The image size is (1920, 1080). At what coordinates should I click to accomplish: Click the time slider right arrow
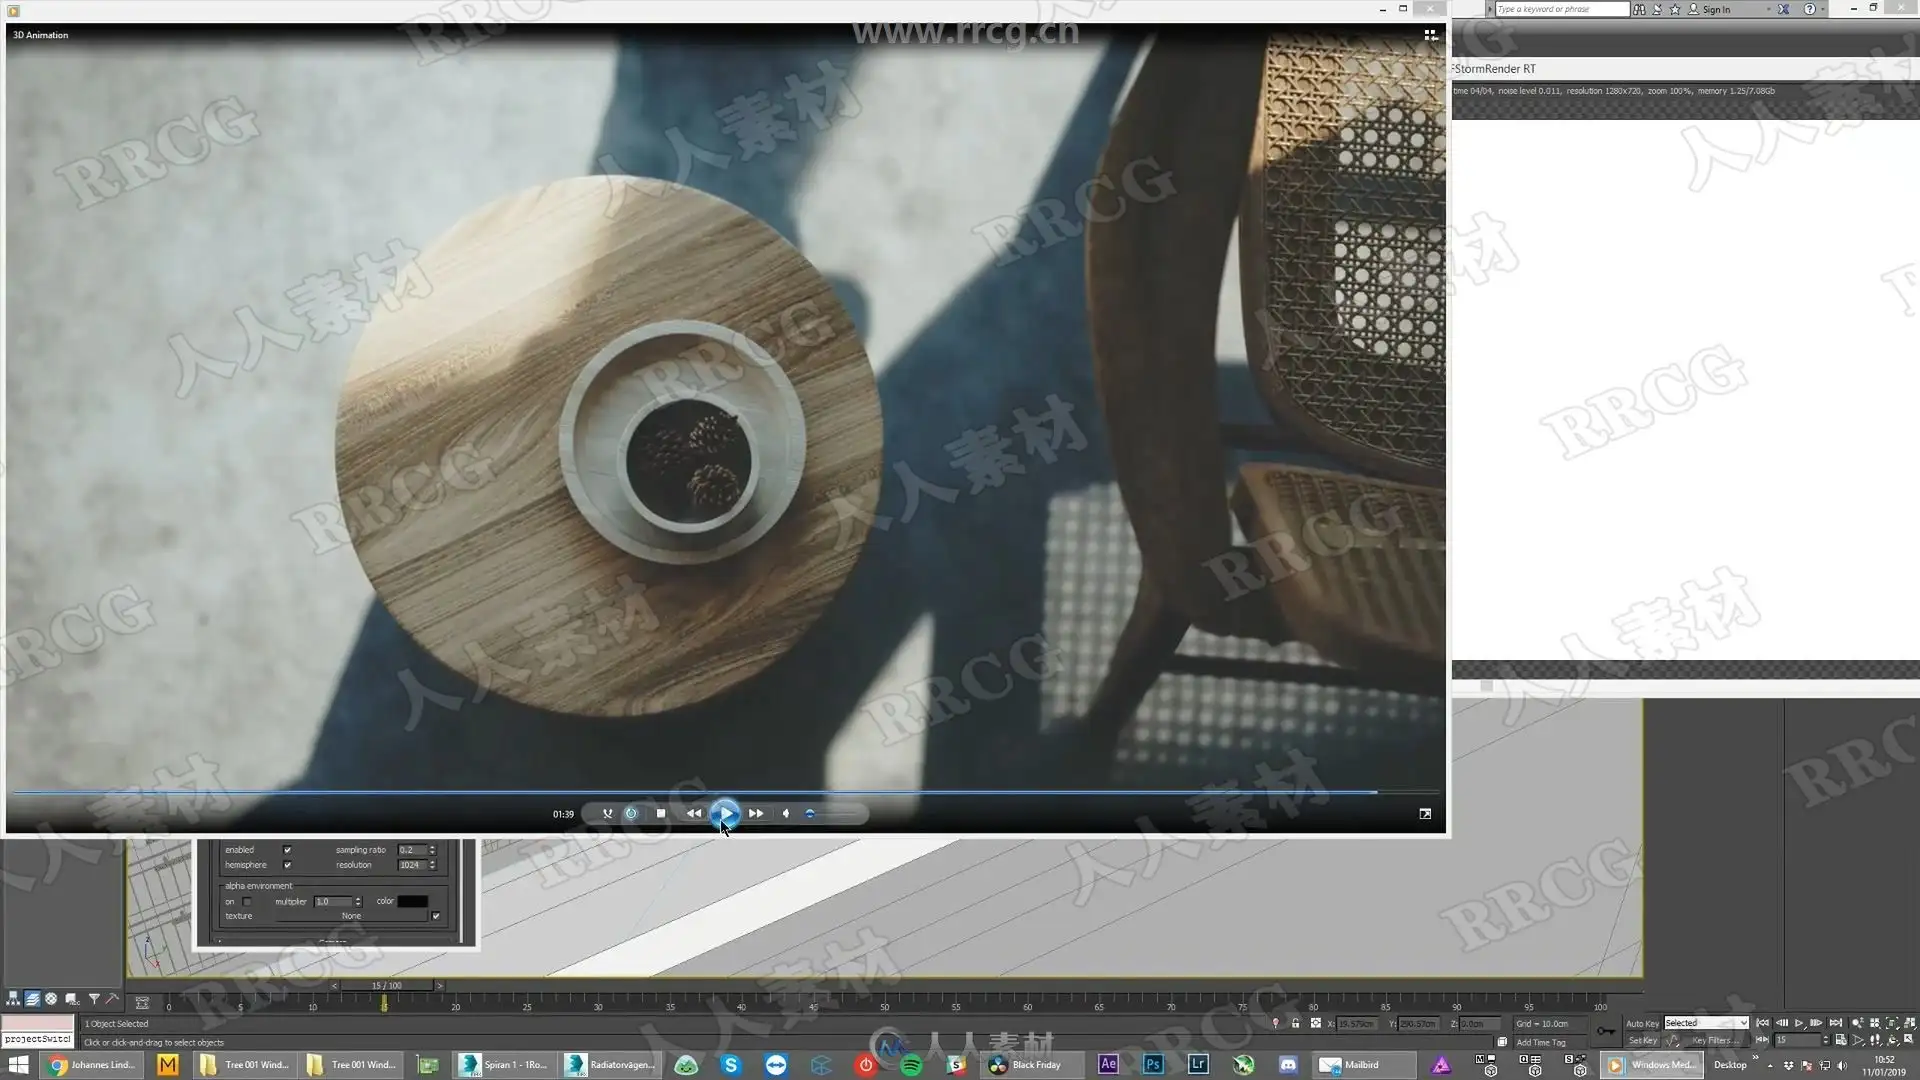[x=439, y=985]
